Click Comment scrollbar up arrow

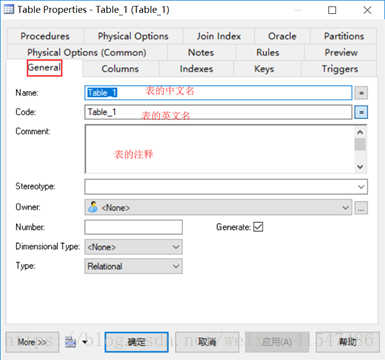pos(360,132)
